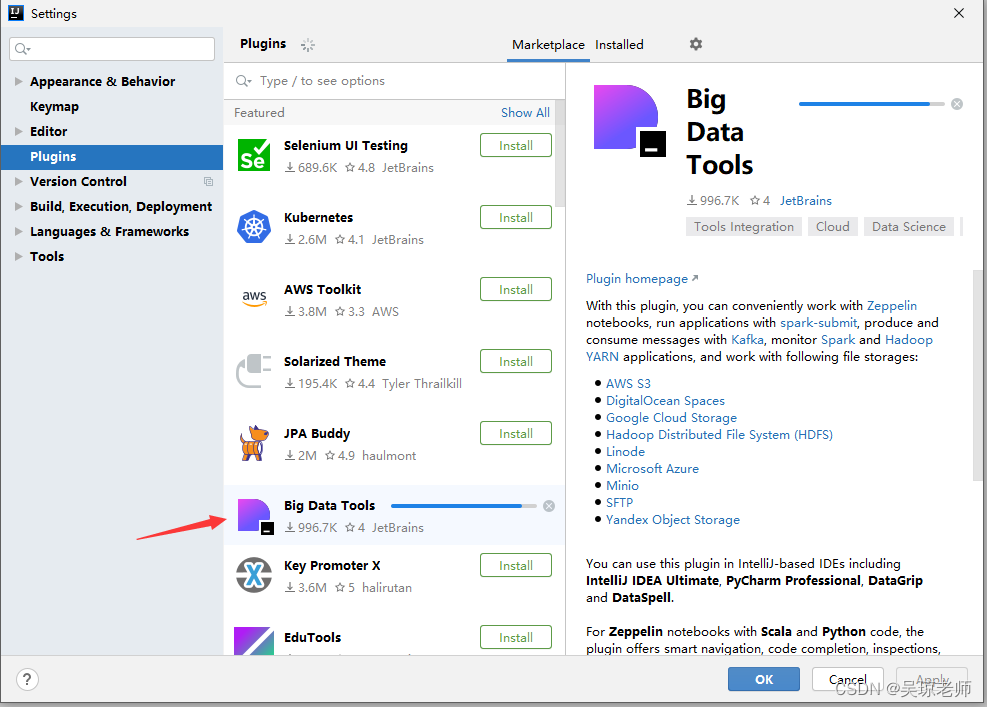
Task: Install the JPA Buddy plugin
Action: 516,433
